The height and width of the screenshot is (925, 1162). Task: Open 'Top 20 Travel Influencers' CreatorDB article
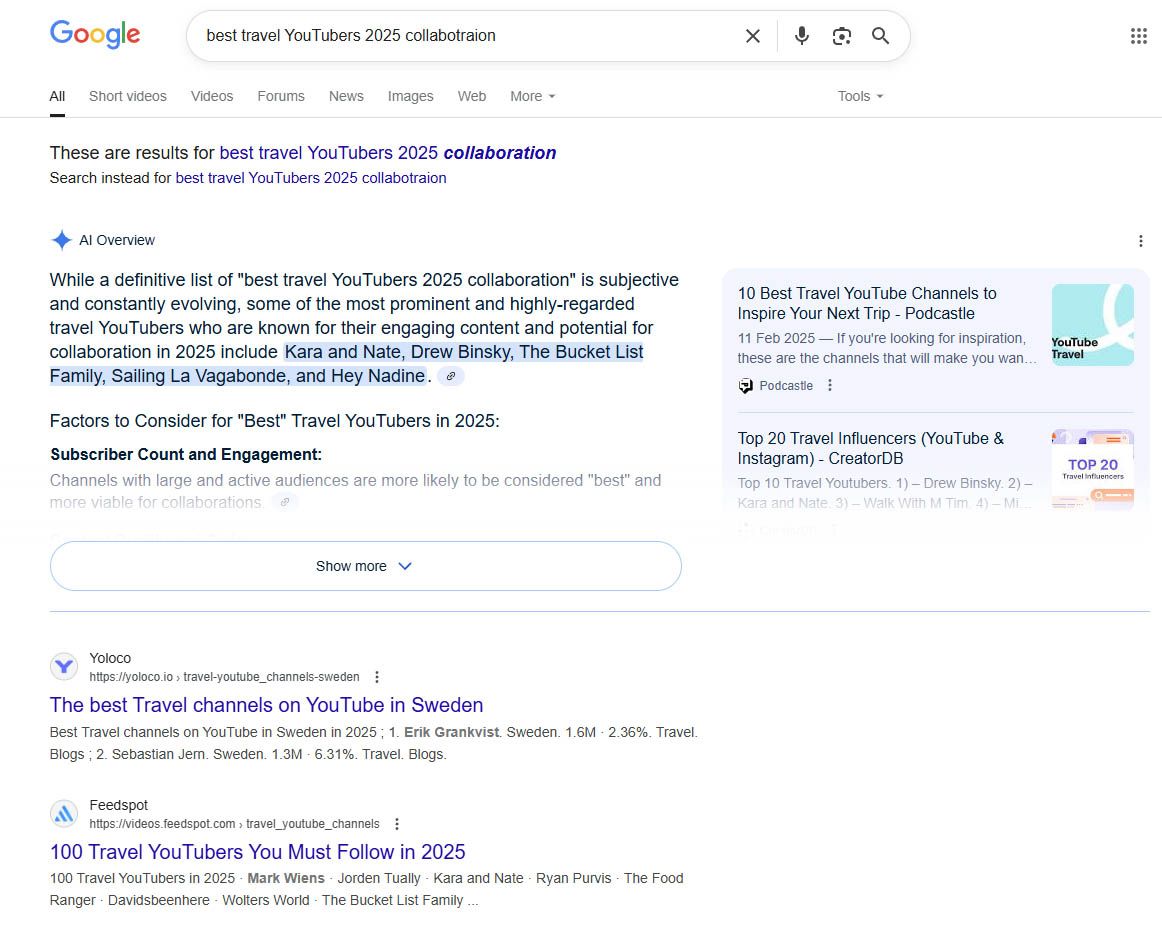point(871,448)
